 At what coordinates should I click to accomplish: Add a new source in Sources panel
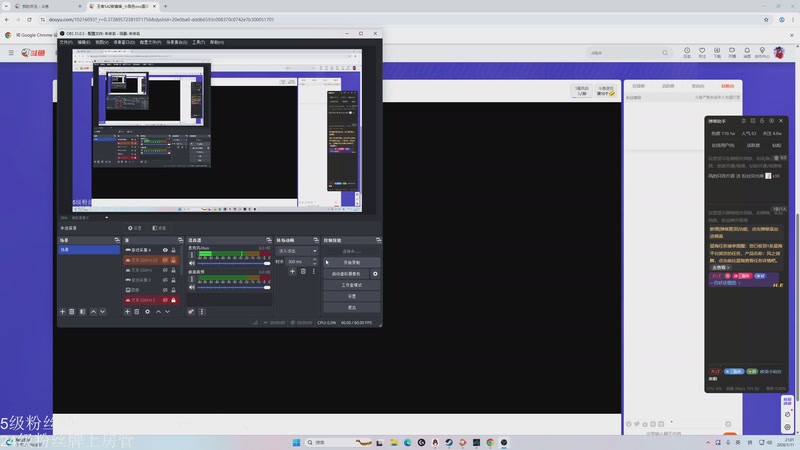pyautogui.click(x=127, y=312)
